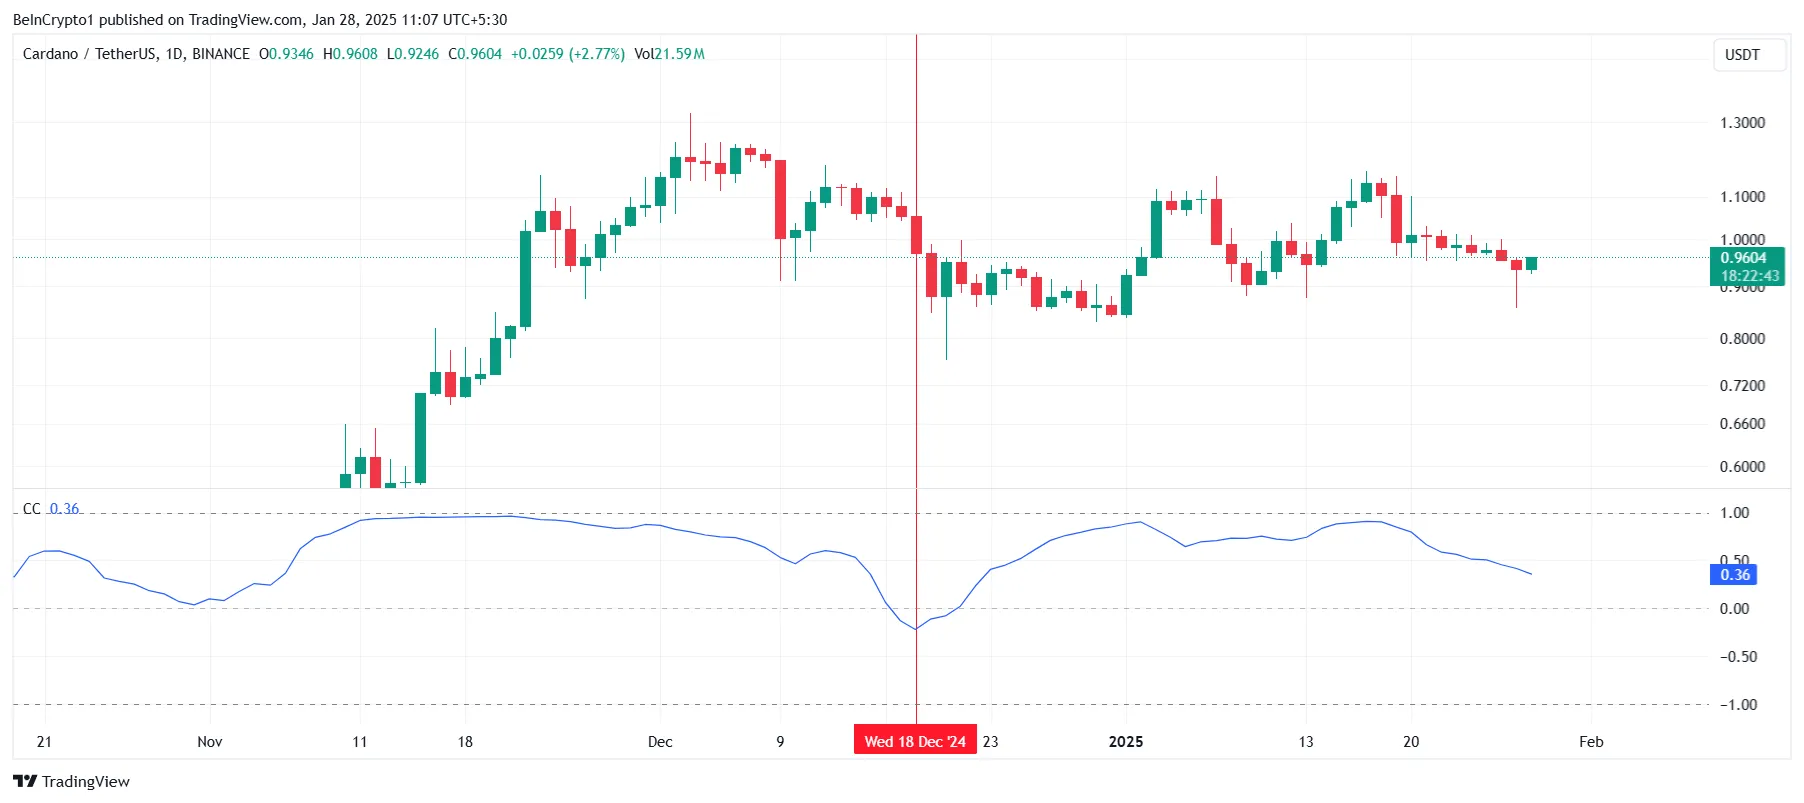Click the Dec label on time axis
This screenshot has width=1804, height=803.
[660, 741]
